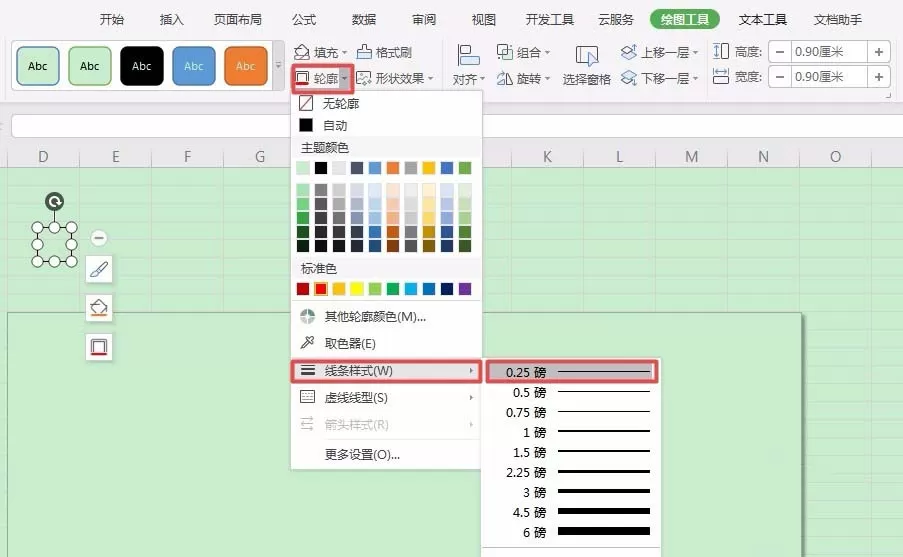Choose 1 磅 line weight
Viewport: 903px width, 557px height.
[572, 432]
